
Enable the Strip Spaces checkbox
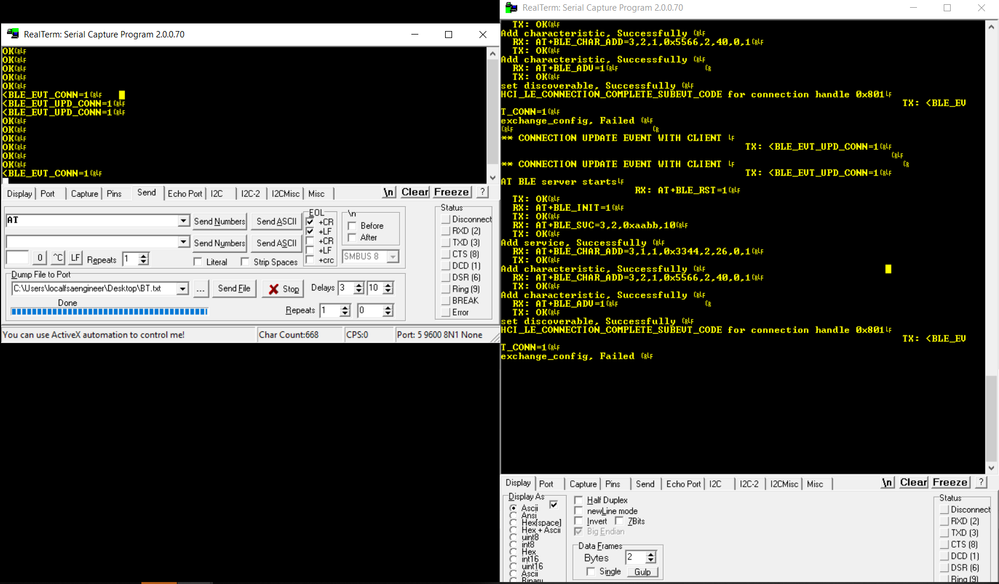245,262
